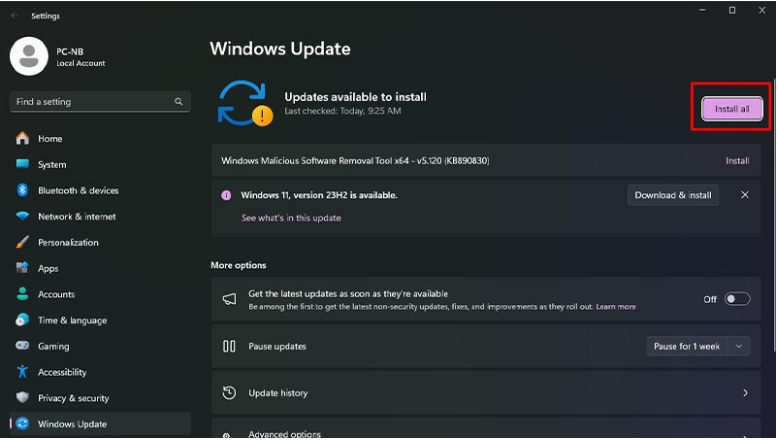Click the back arrow in Settings header
Viewport: 778px width, 440px height.
click(14, 16)
